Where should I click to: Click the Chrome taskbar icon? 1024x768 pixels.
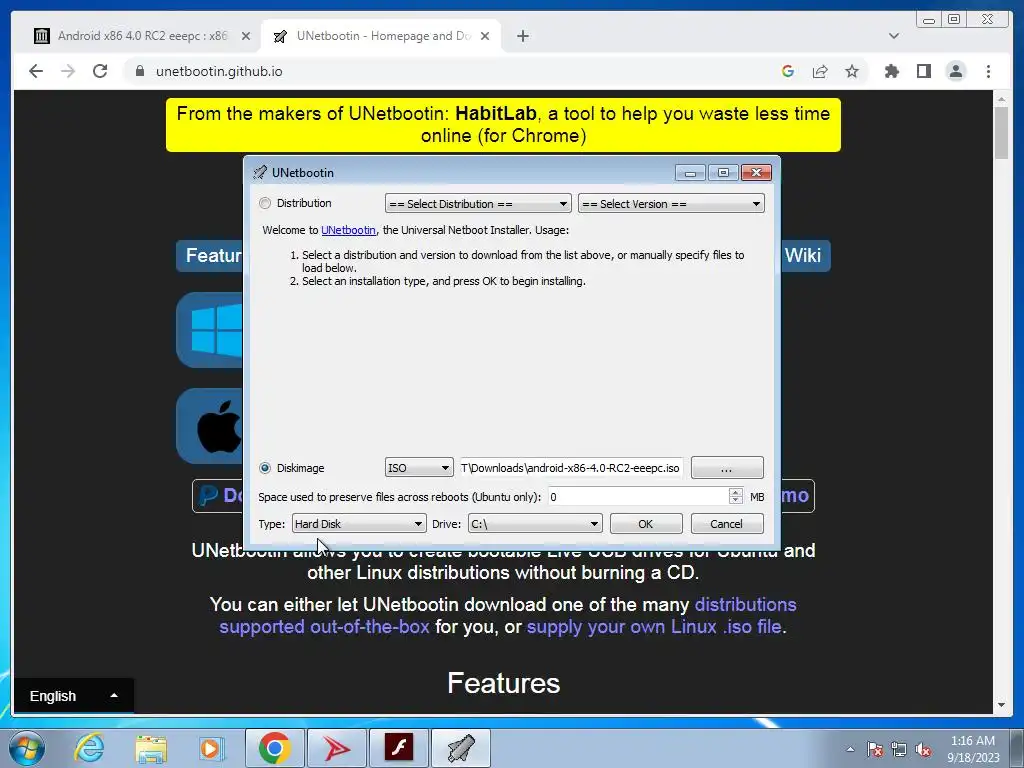(274, 748)
